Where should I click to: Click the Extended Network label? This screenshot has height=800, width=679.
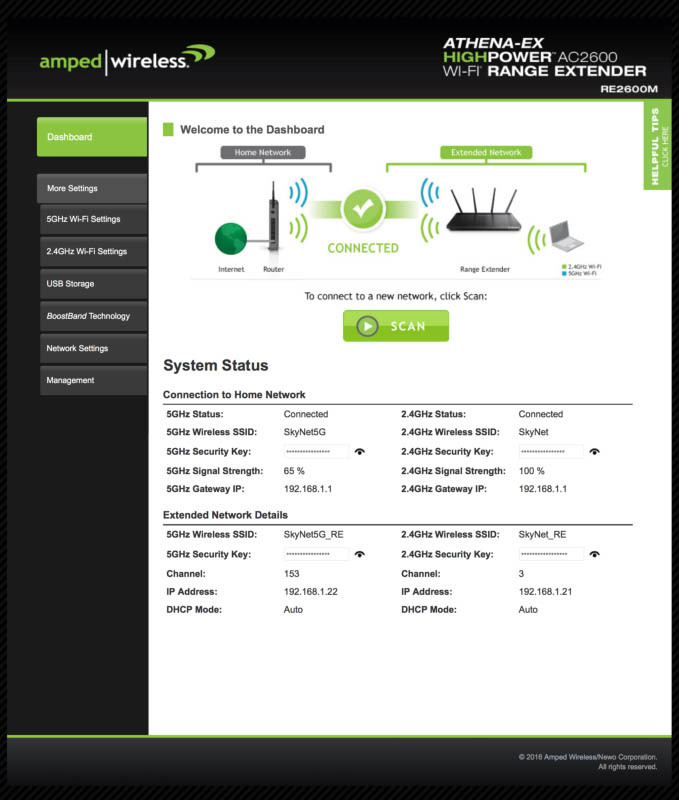(x=486, y=153)
